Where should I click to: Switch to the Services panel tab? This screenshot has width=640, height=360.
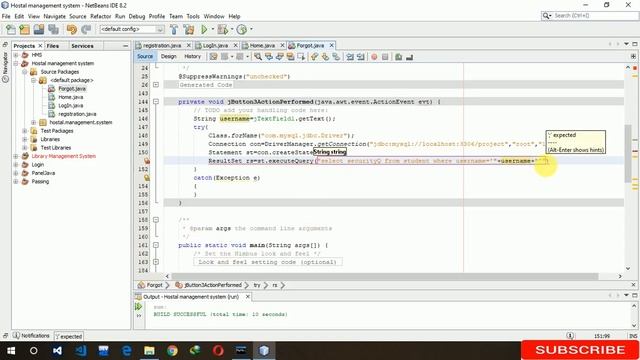pos(82,46)
